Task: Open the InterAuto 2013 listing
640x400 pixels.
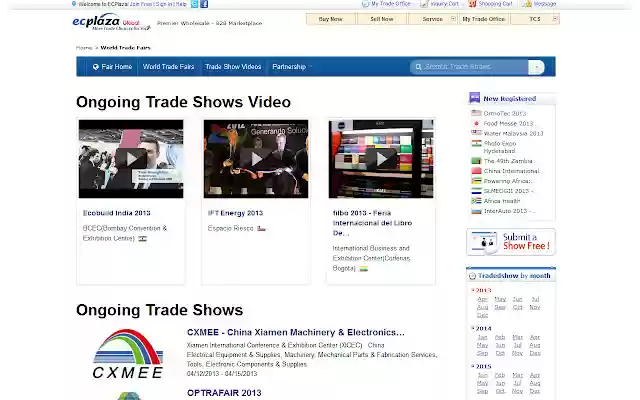Action: pyautogui.click(x=510, y=211)
